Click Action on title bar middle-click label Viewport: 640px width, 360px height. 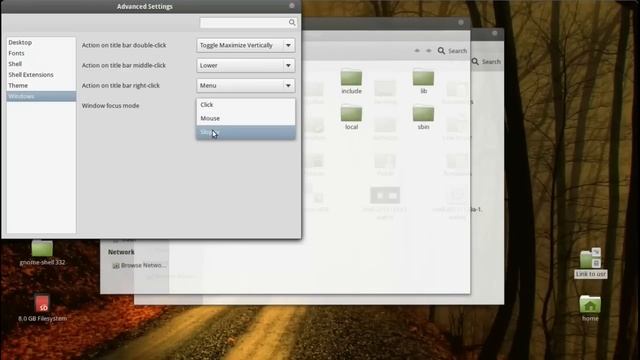coord(124,65)
